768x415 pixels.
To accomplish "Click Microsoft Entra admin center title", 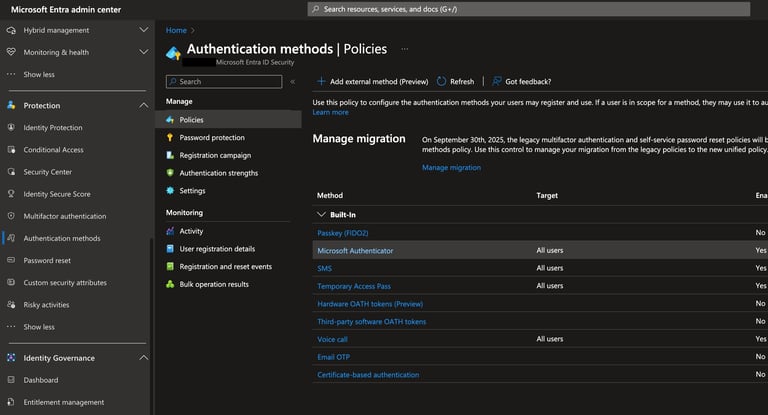I will click(66, 9).
